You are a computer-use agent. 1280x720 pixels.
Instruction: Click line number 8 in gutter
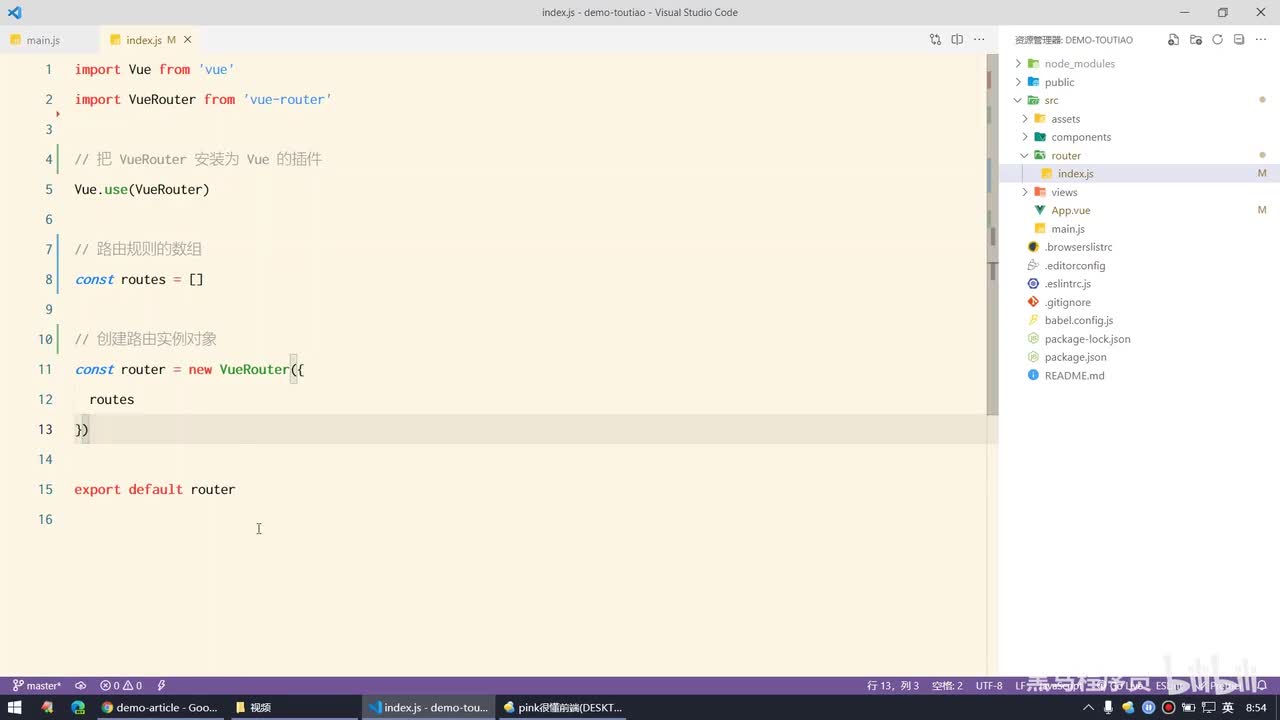(x=48, y=279)
